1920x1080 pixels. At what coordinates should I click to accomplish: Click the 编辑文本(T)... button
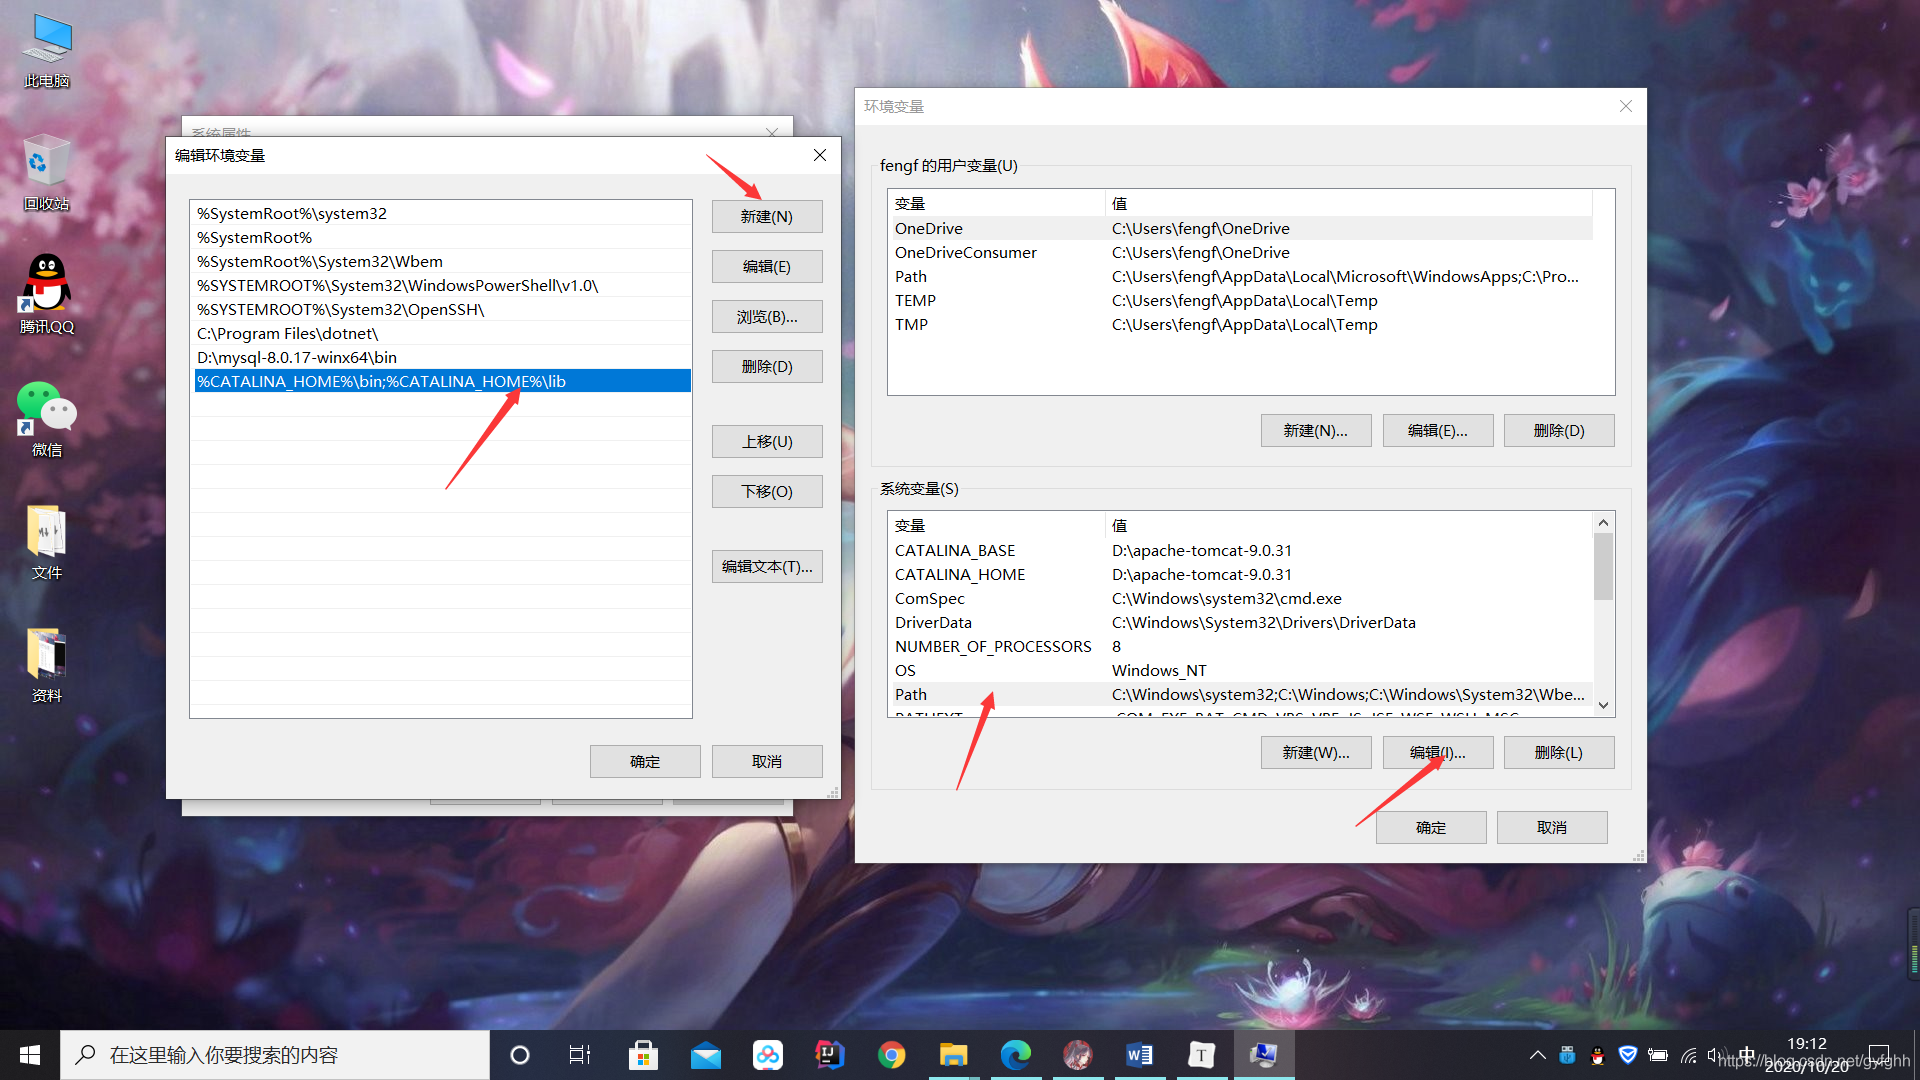(x=767, y=567)
